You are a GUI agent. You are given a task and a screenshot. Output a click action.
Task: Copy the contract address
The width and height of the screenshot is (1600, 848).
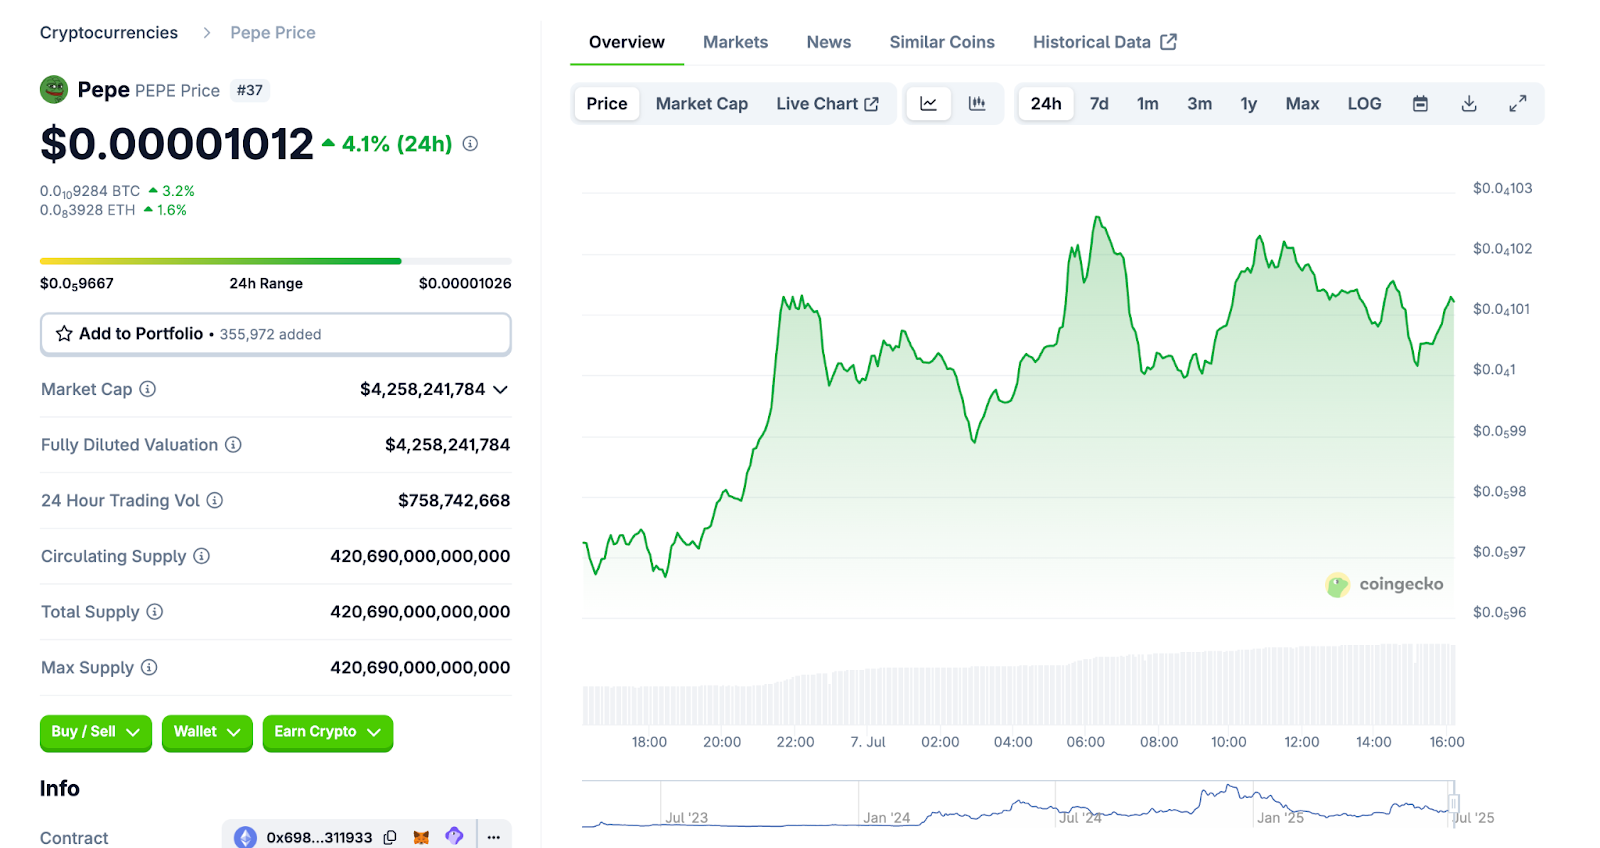coord(390,837)
